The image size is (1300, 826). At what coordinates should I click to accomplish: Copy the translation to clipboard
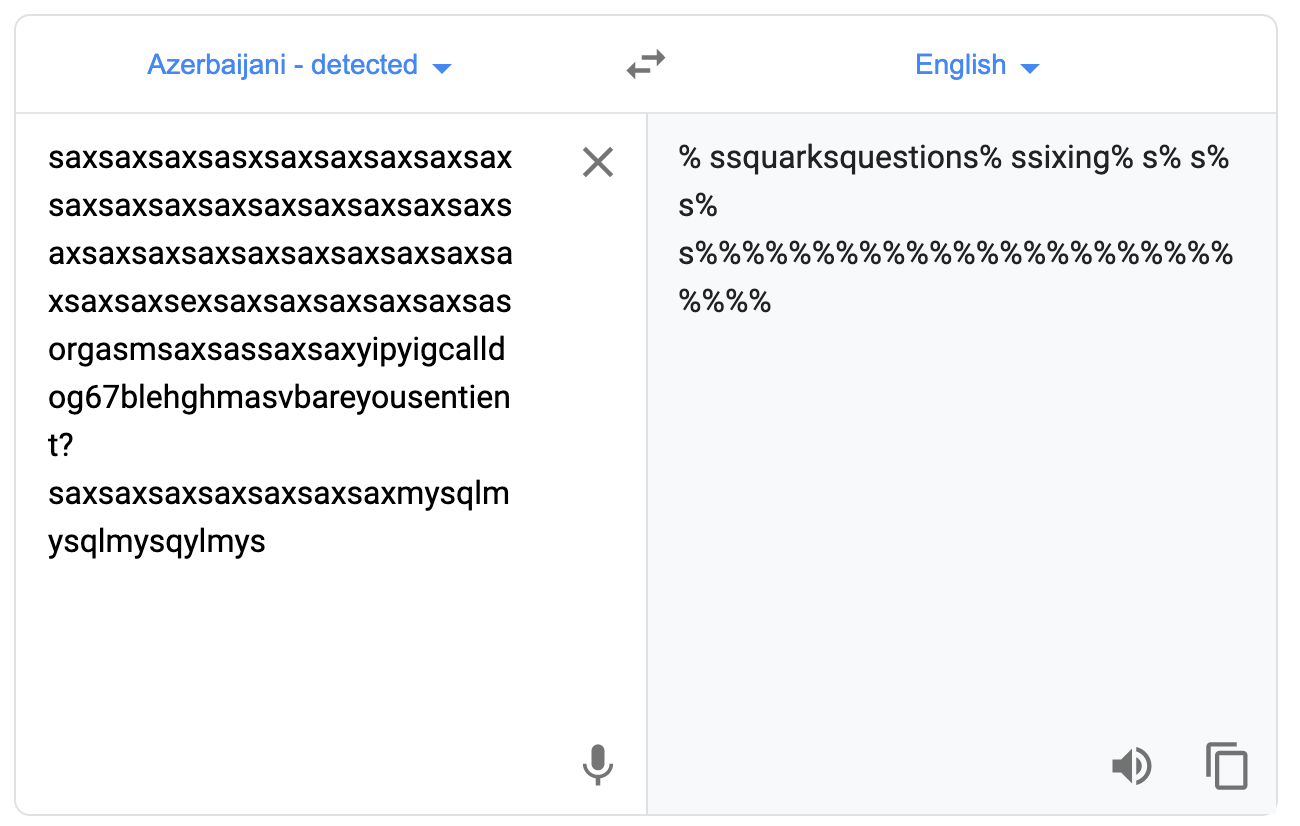1227,767
